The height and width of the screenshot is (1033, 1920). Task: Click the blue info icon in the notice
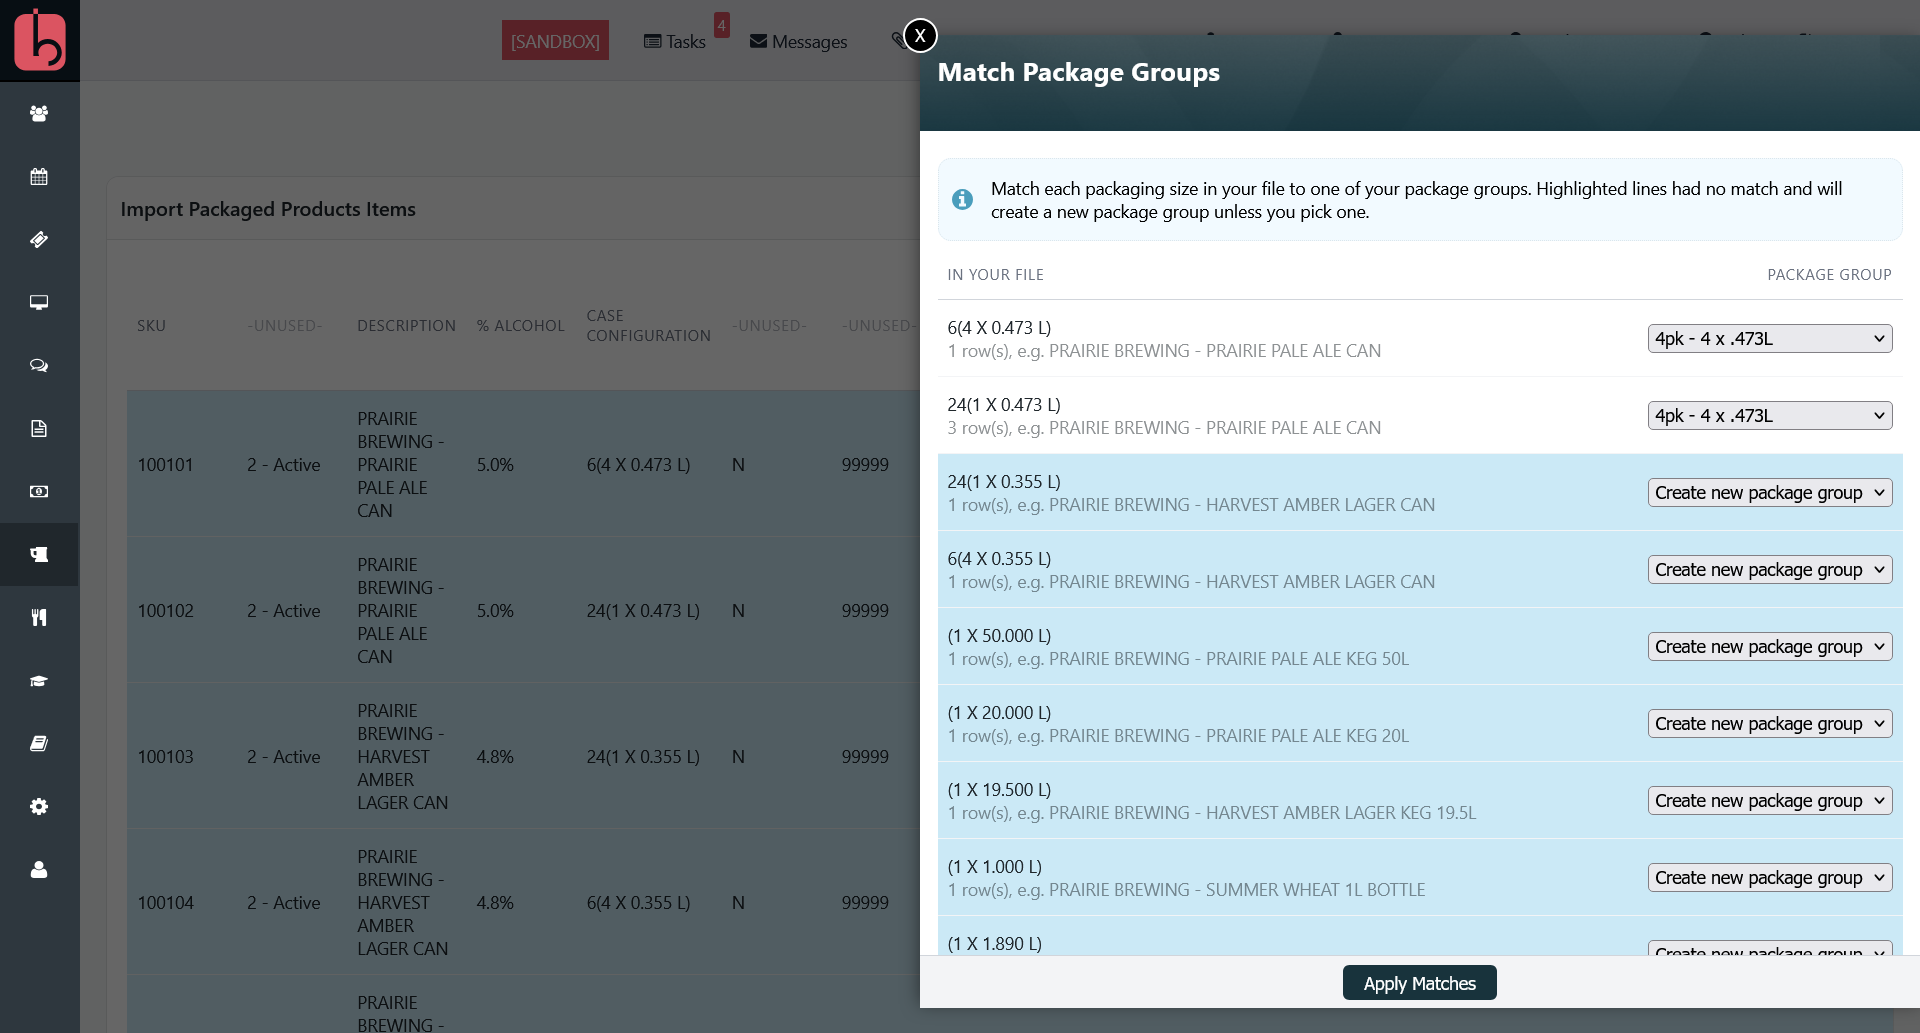tap(962, 200)
